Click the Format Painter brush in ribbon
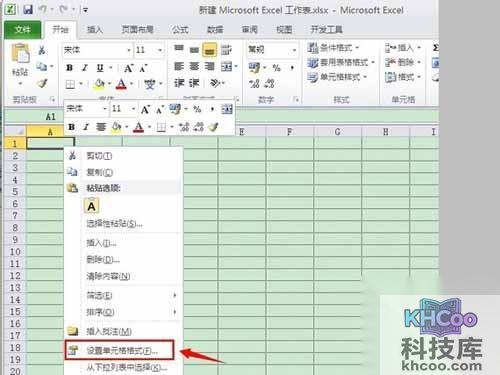The height and width of the screenshot is (375, 500). click(x=42, y=83)
